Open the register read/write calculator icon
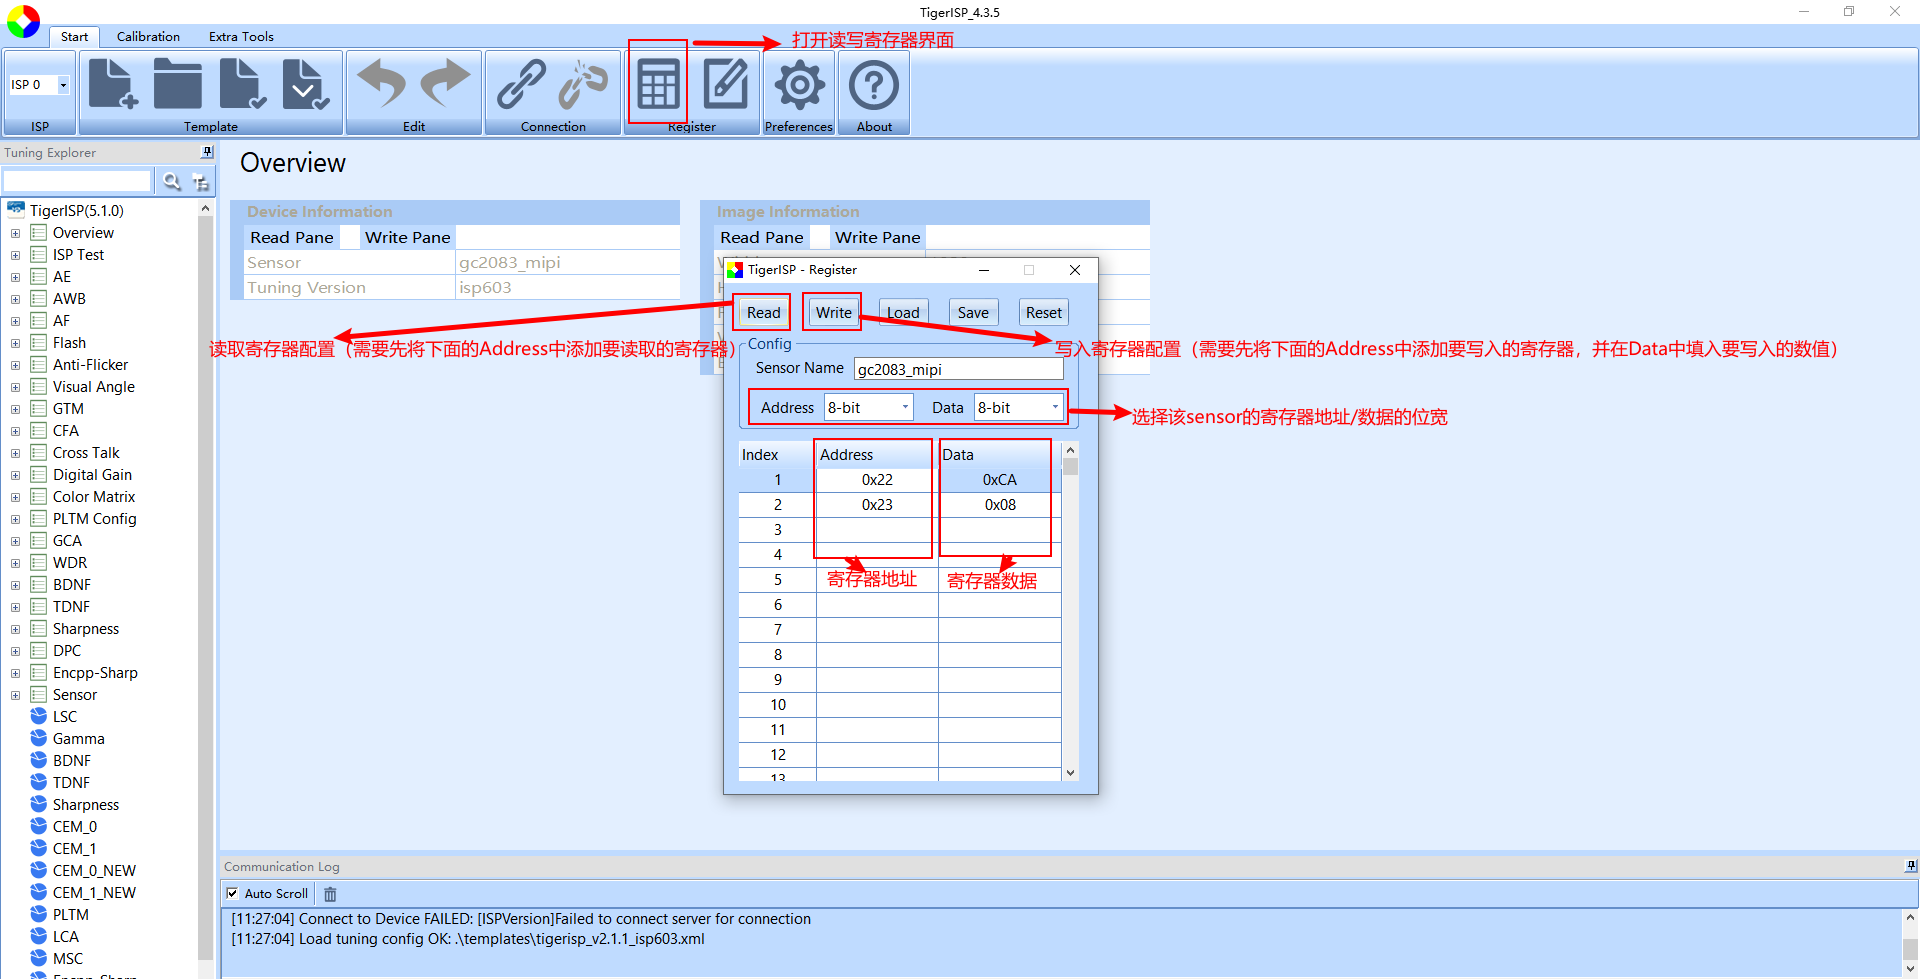 point(658,85)
